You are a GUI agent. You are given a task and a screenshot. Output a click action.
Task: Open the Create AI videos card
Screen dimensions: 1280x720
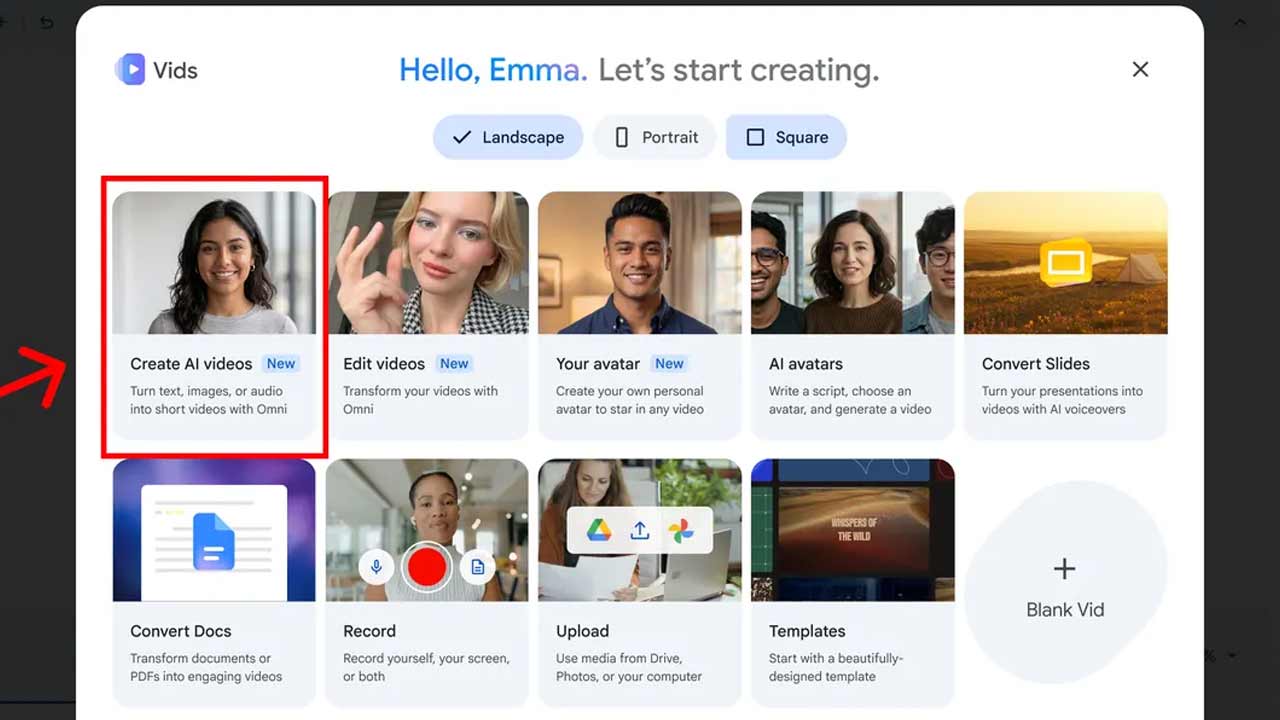[214, 315]
